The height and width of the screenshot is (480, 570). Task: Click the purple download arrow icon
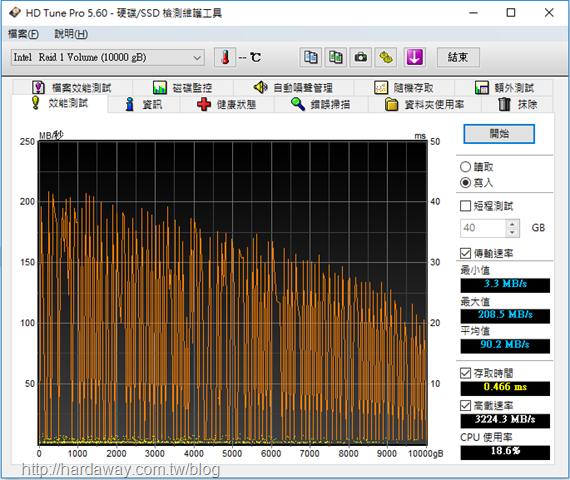tap(415, 57)
